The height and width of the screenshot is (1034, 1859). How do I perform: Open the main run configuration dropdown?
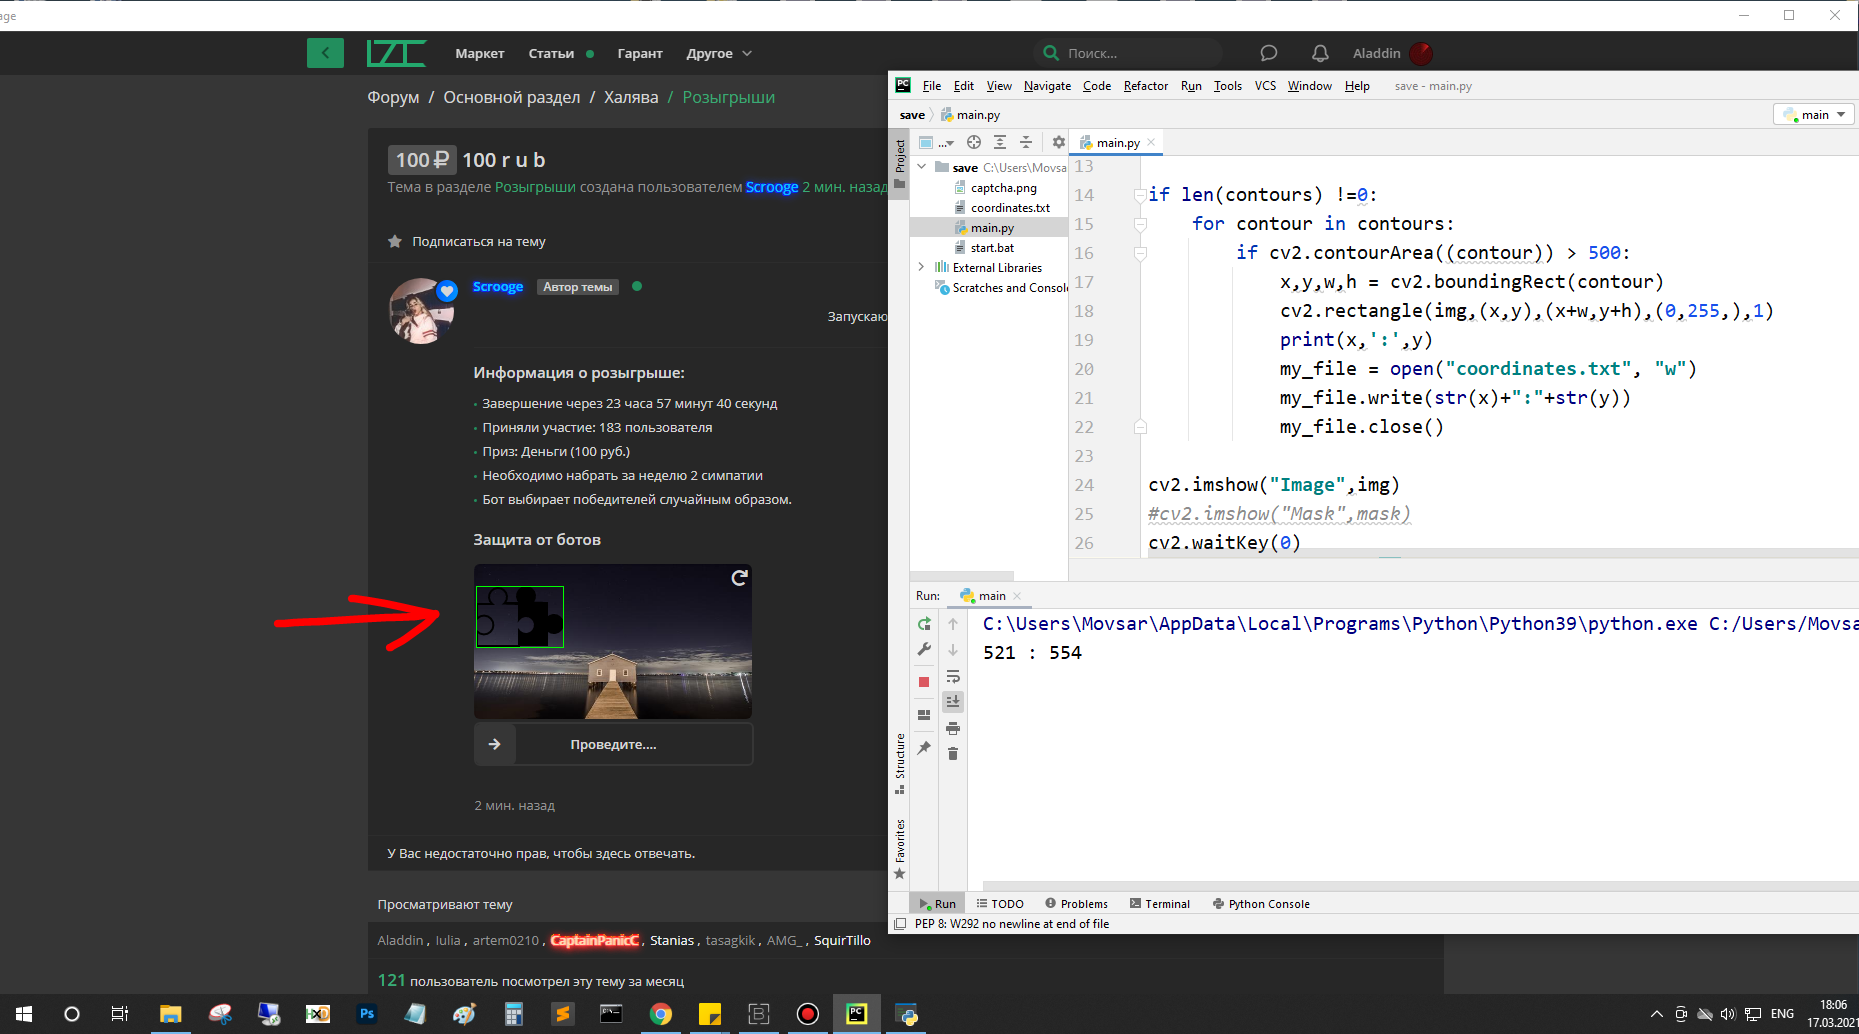(1814, 115)
